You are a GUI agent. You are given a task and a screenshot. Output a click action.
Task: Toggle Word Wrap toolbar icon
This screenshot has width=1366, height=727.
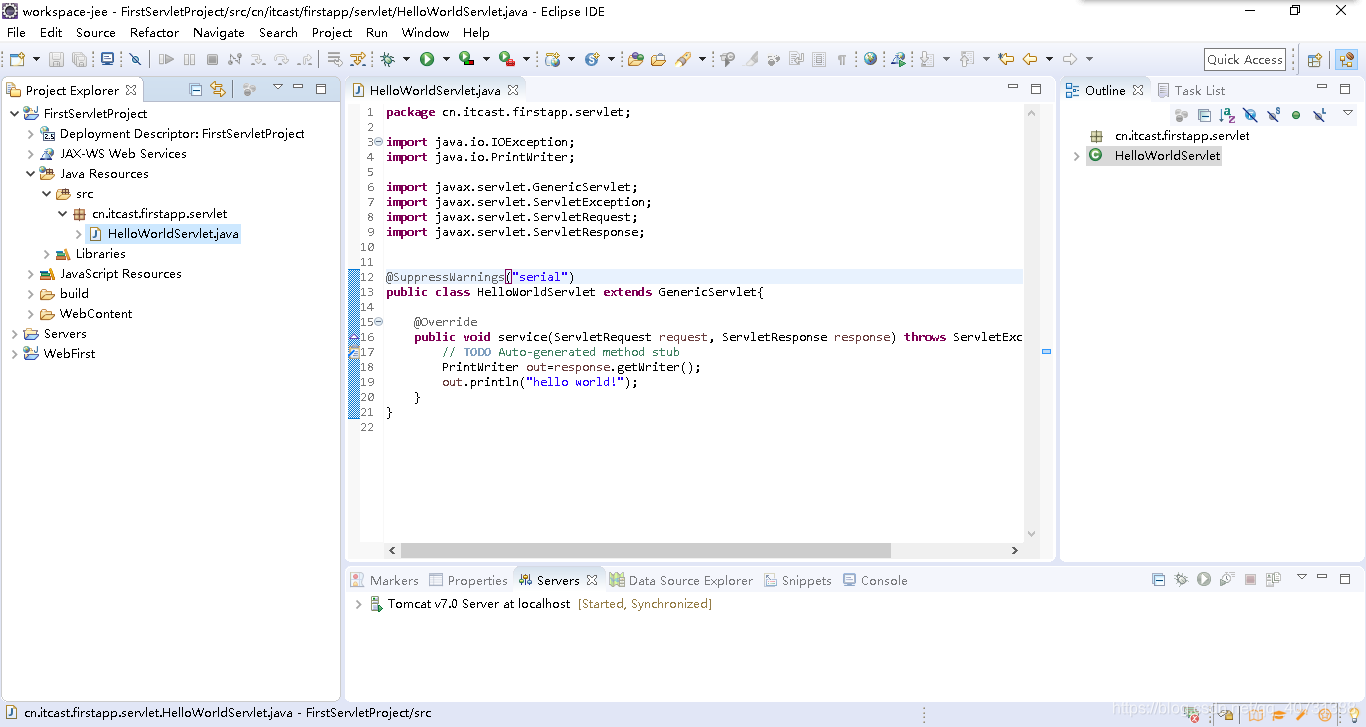coord(796,59)
